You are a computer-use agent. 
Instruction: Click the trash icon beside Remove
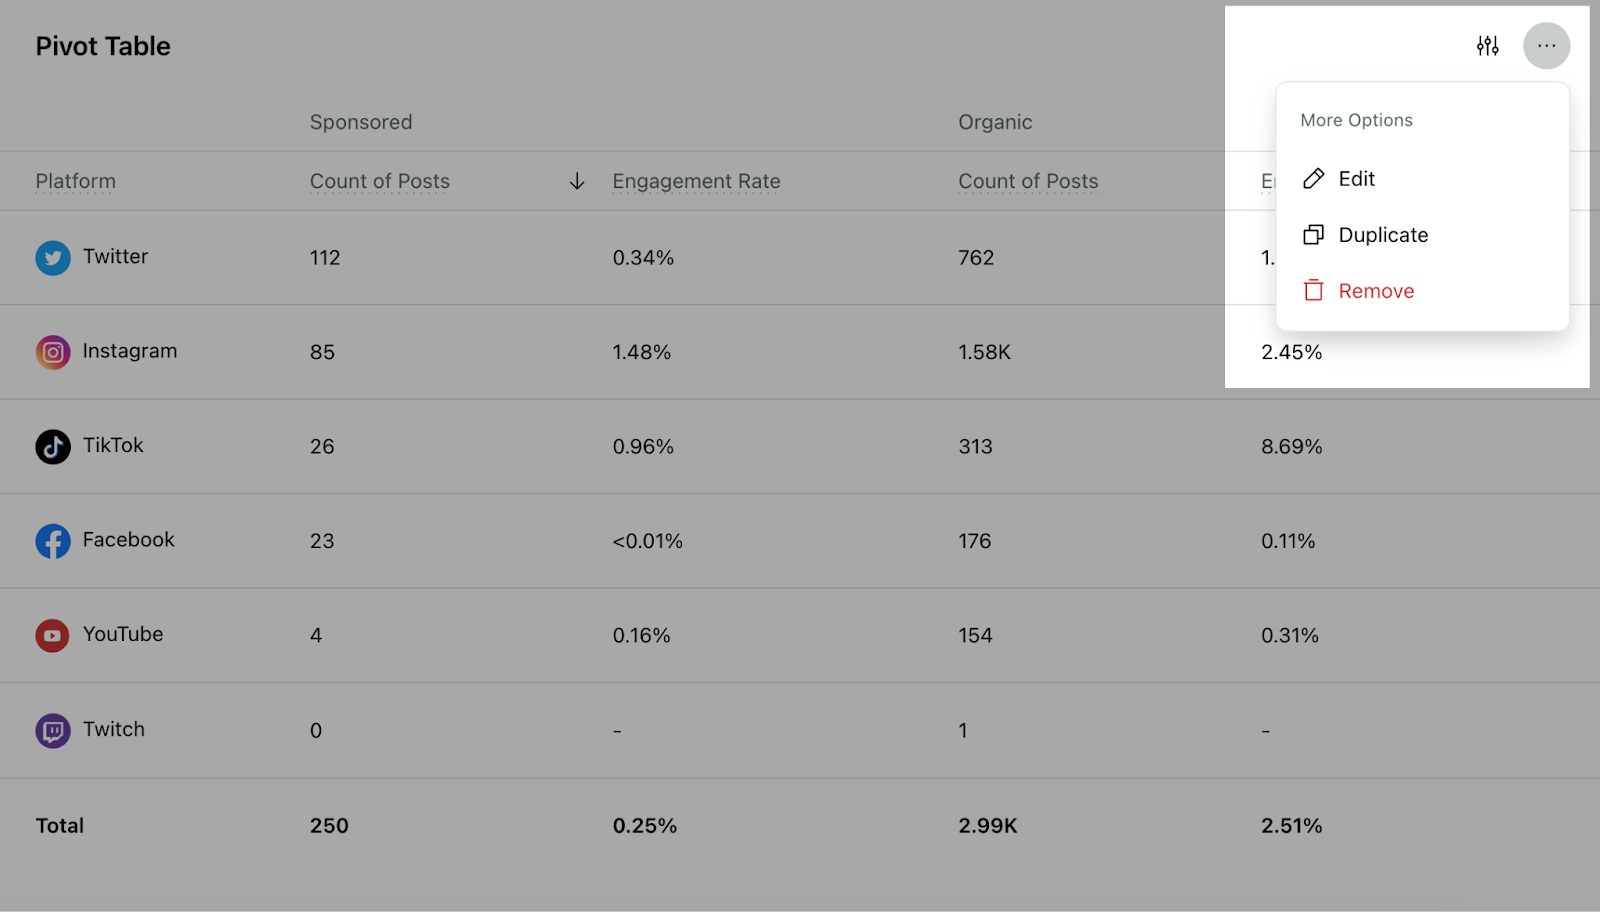[1314, 291]
